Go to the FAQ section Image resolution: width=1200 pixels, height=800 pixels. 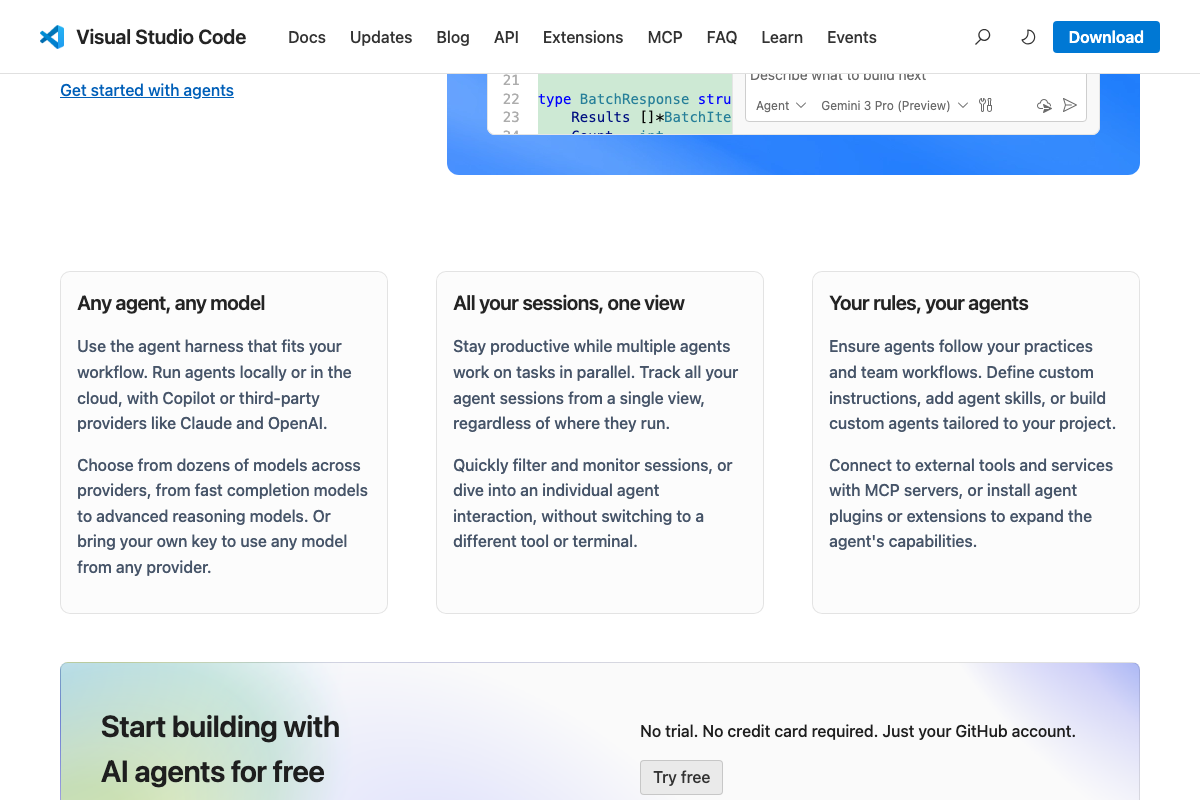point(721,37)
